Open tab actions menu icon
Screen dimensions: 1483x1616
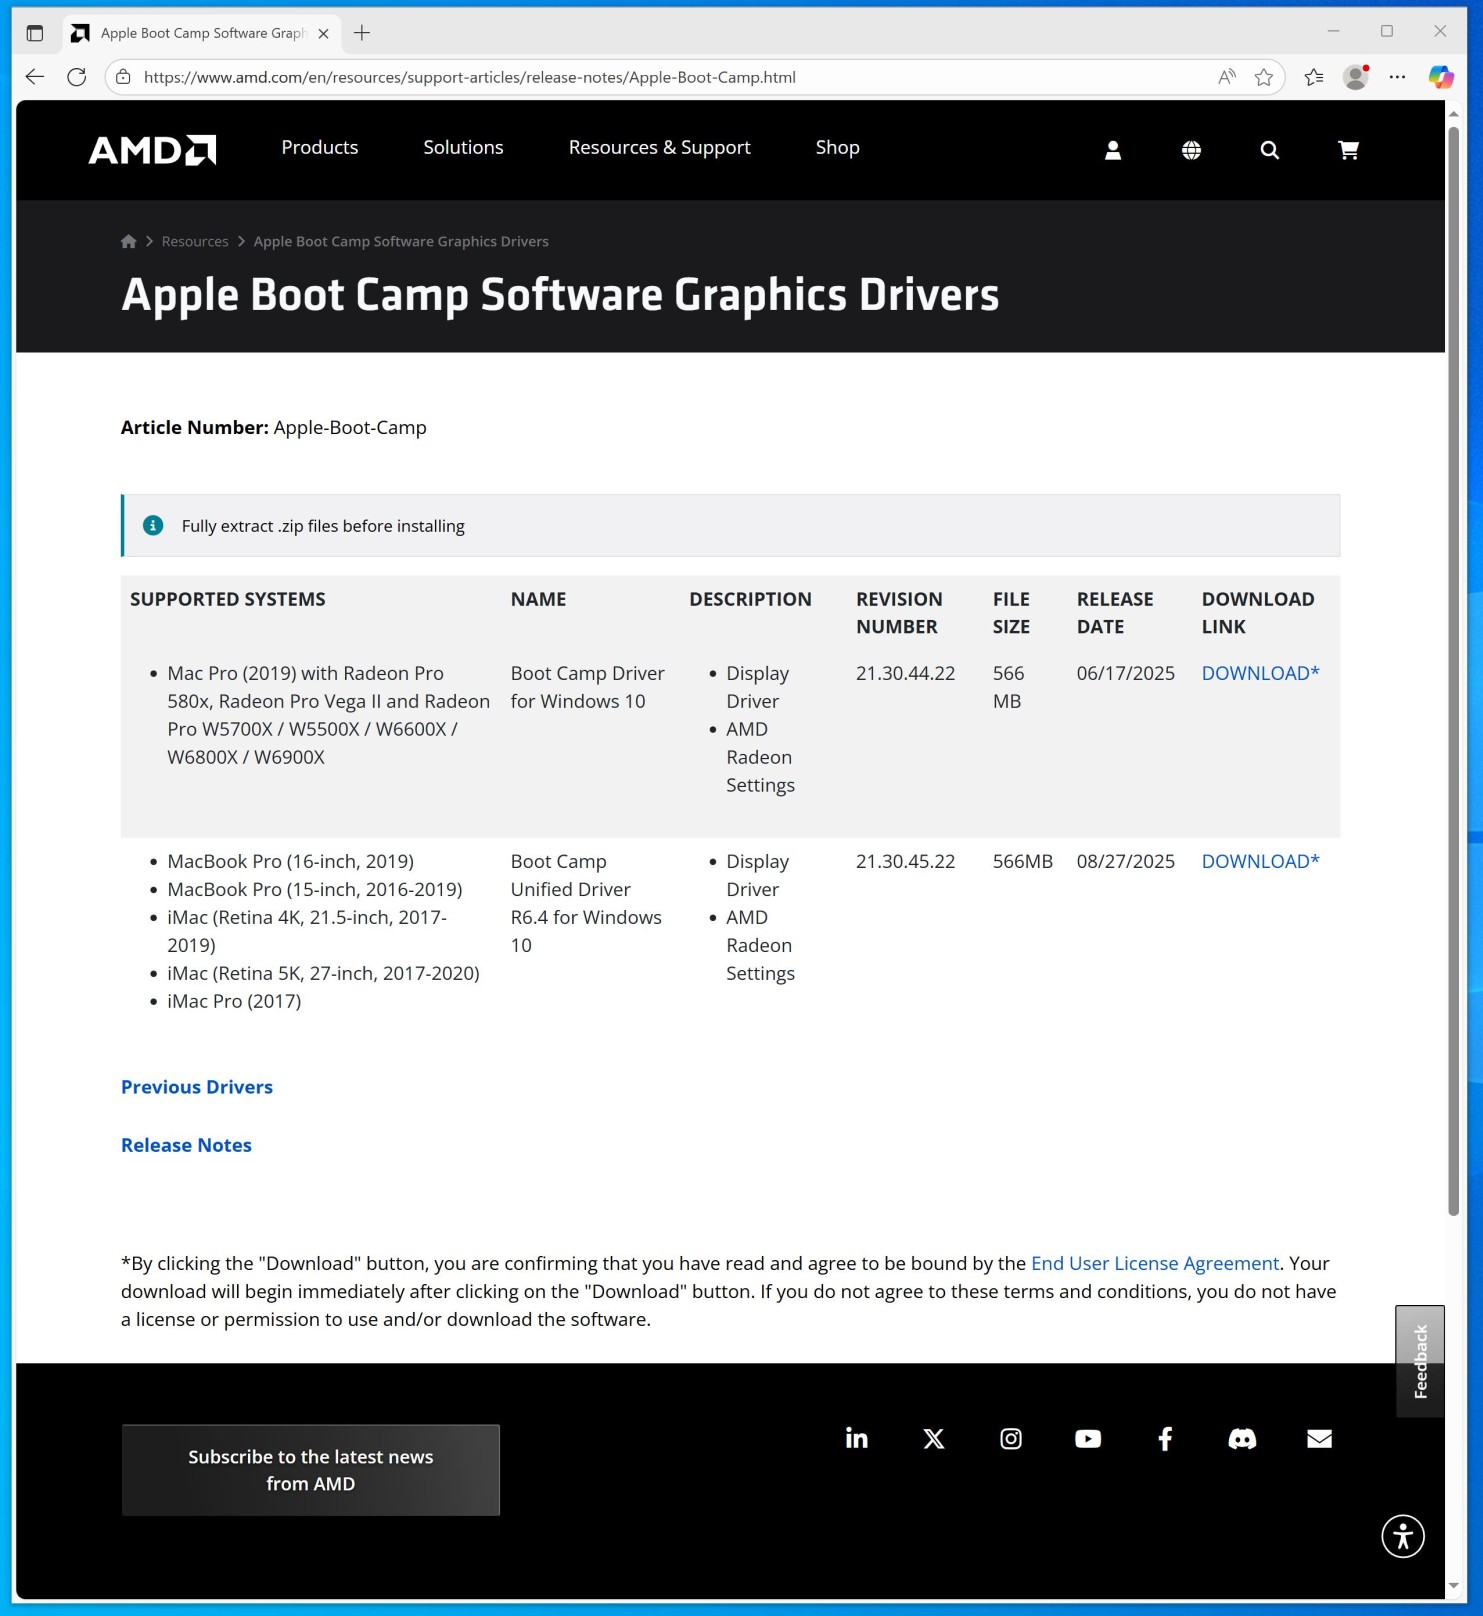point(35,33)
